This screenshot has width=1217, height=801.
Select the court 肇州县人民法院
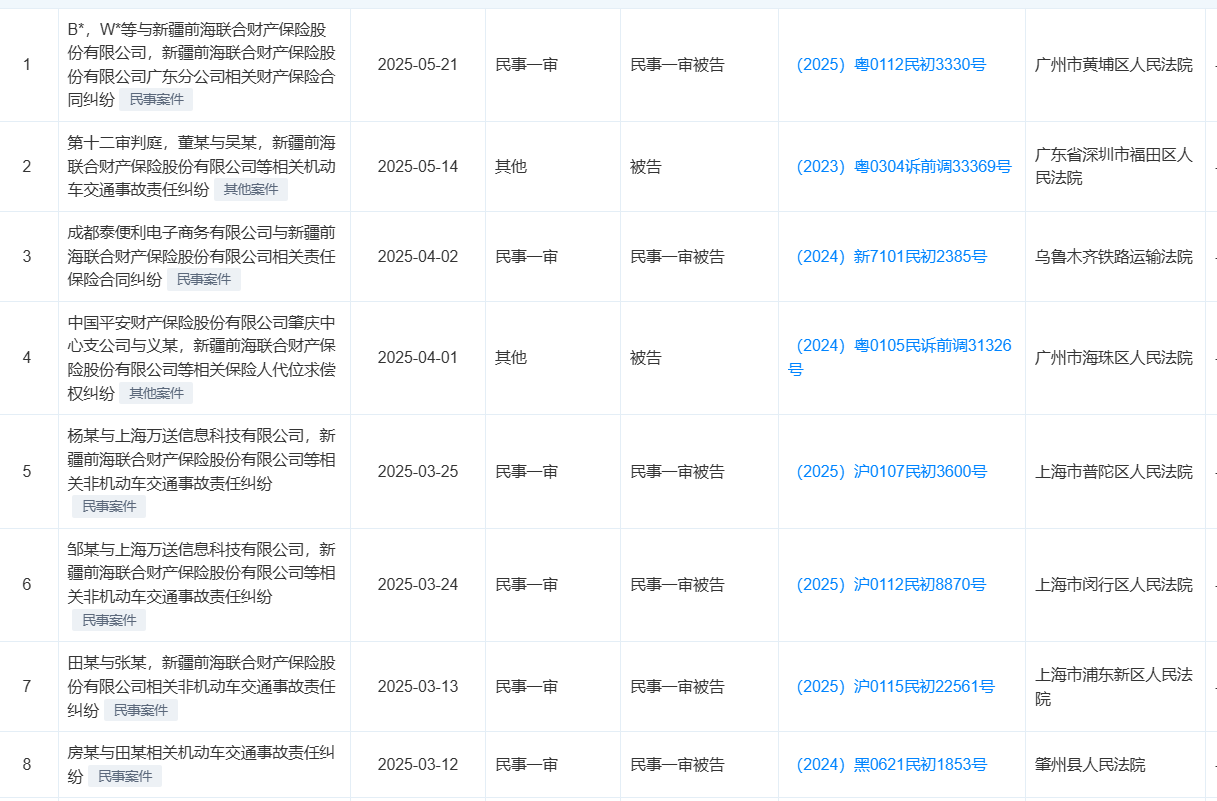coord(1092,763)
